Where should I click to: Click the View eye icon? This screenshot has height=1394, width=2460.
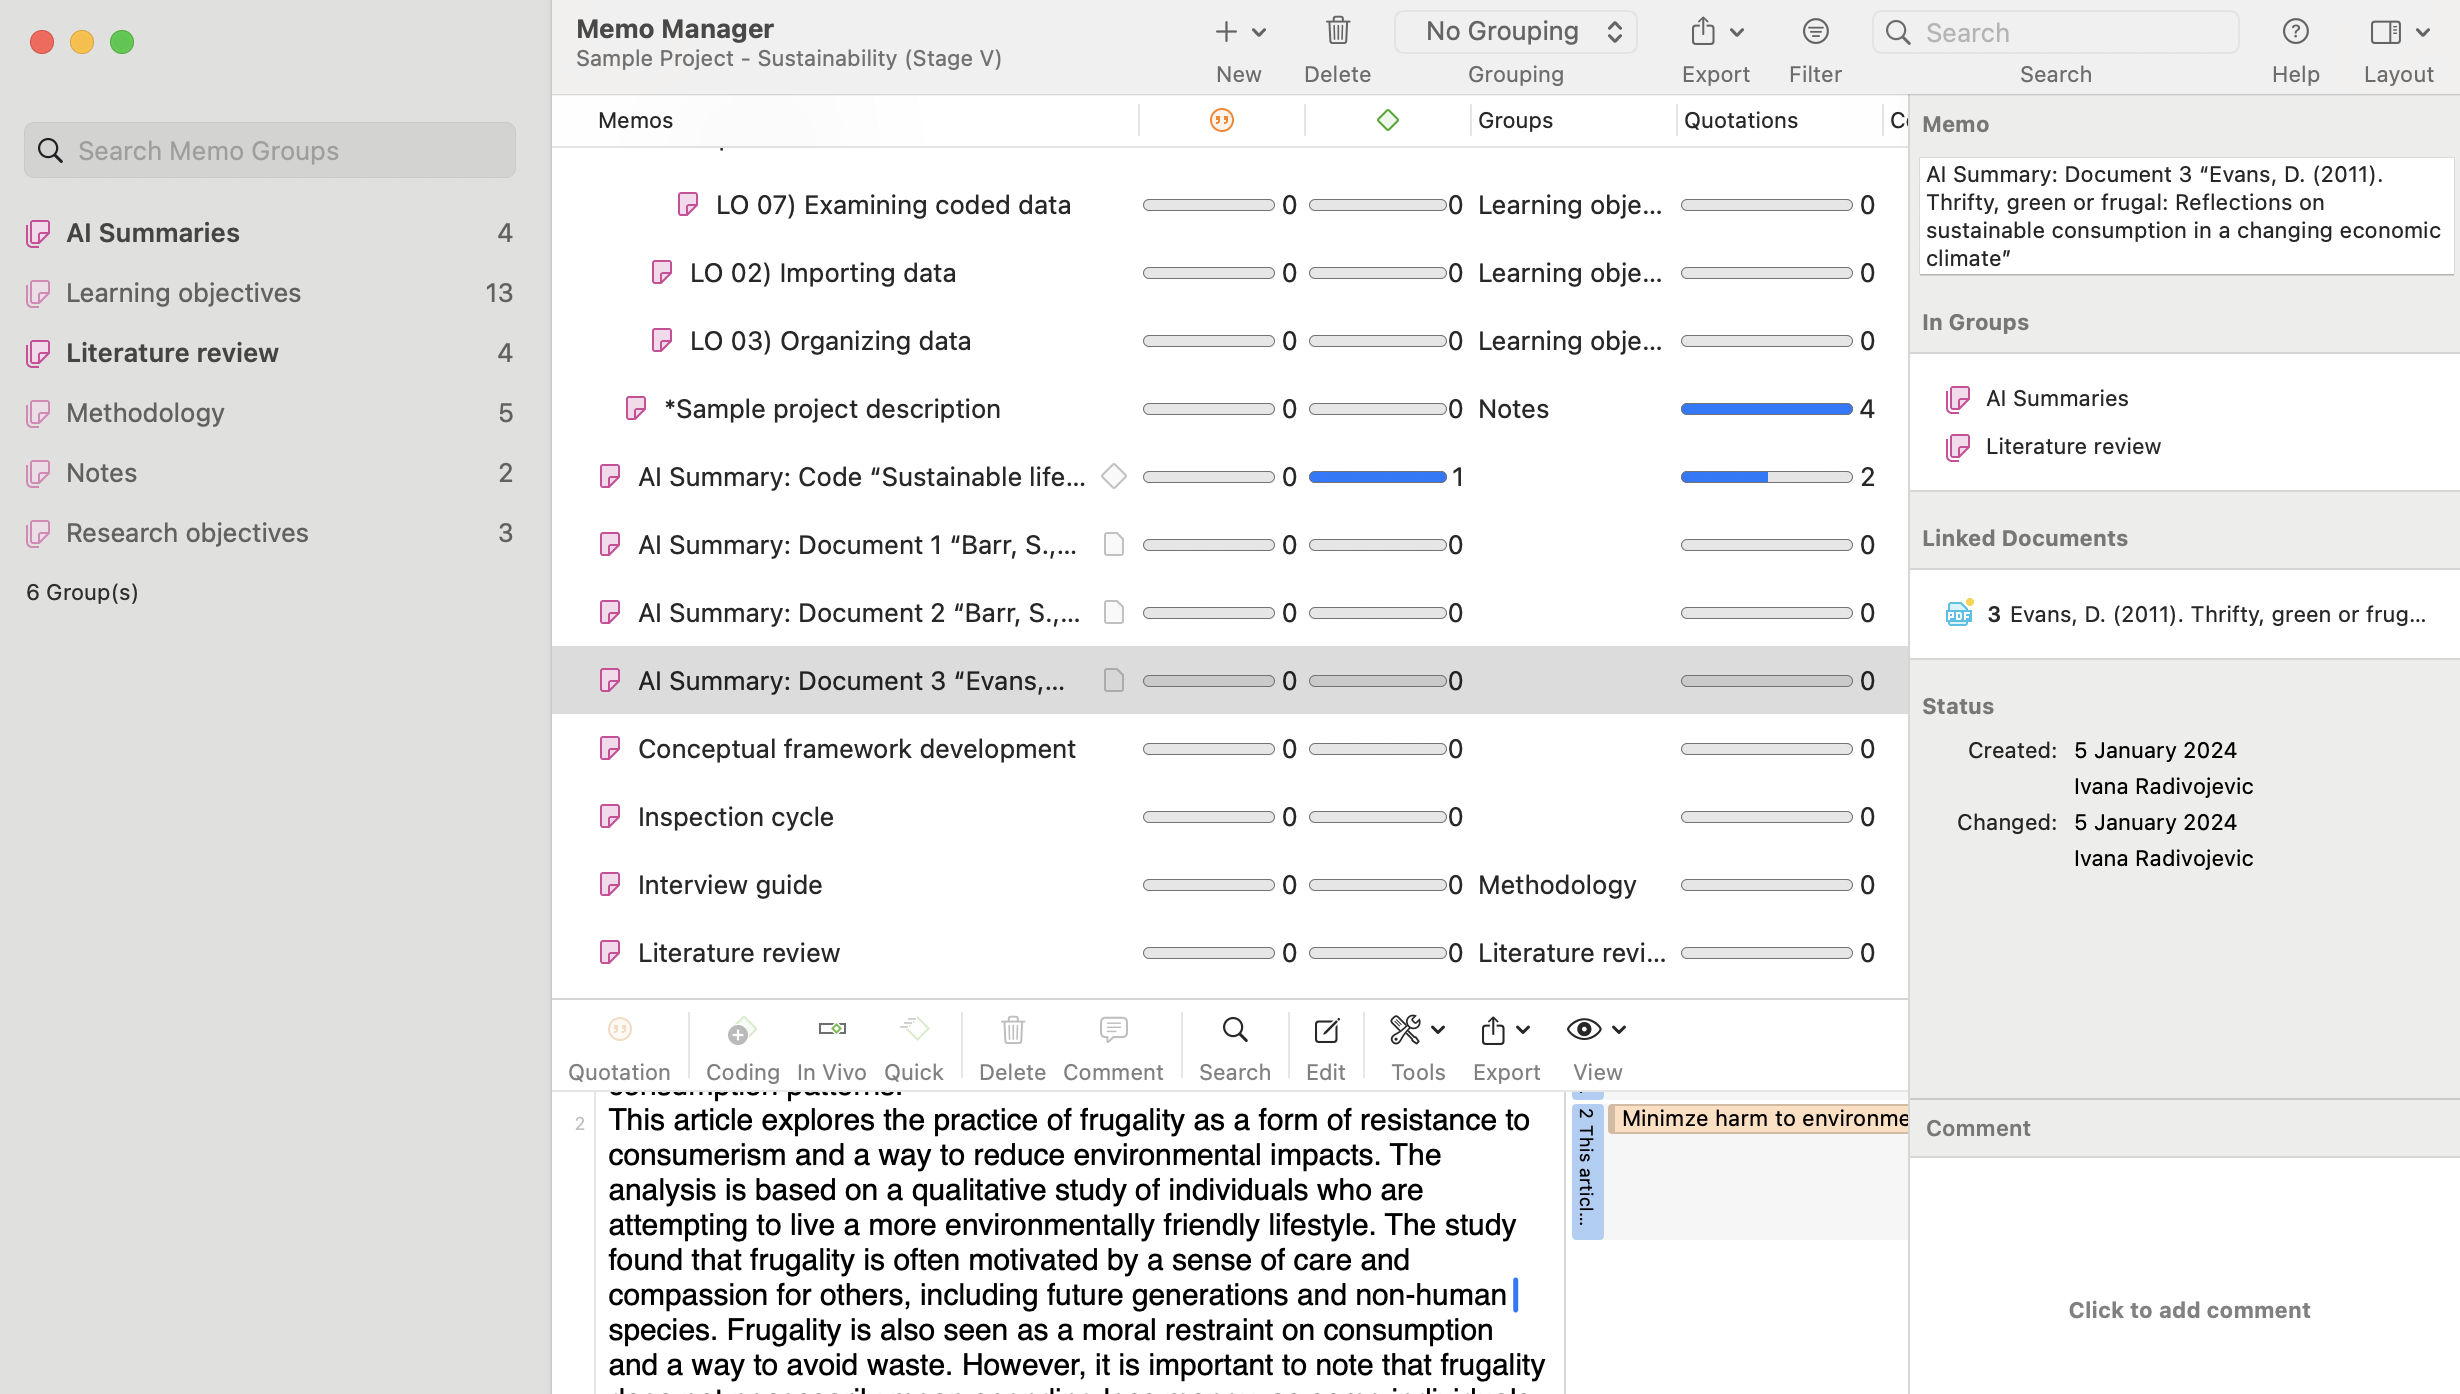coord(1584,1029)
